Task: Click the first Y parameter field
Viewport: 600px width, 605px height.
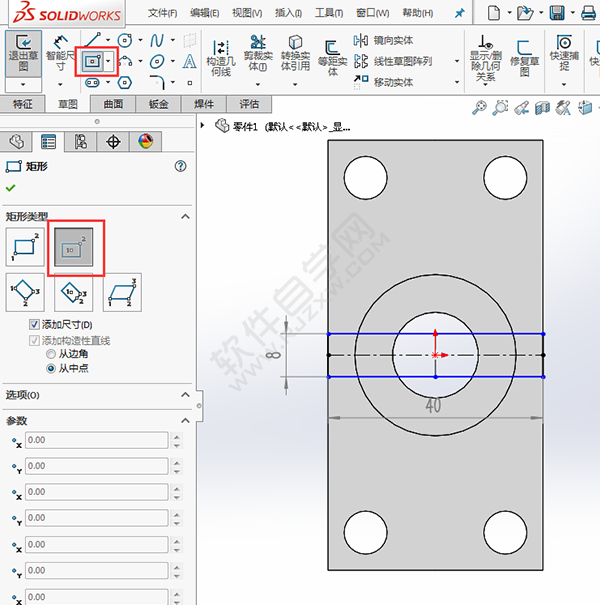Action: (x=96, y=466)
